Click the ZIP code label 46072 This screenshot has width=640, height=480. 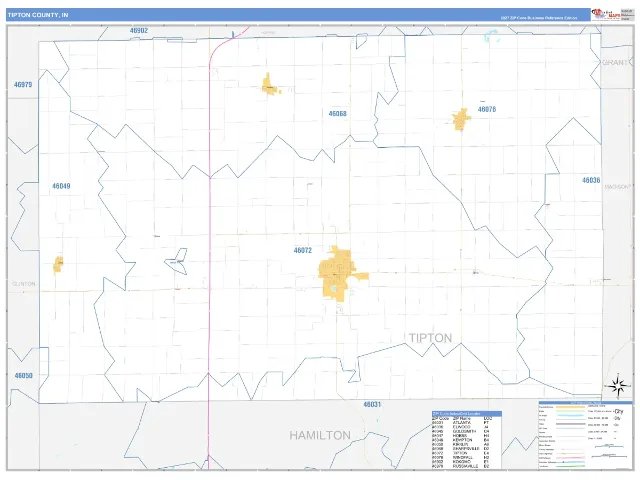(x=303, y=250)
